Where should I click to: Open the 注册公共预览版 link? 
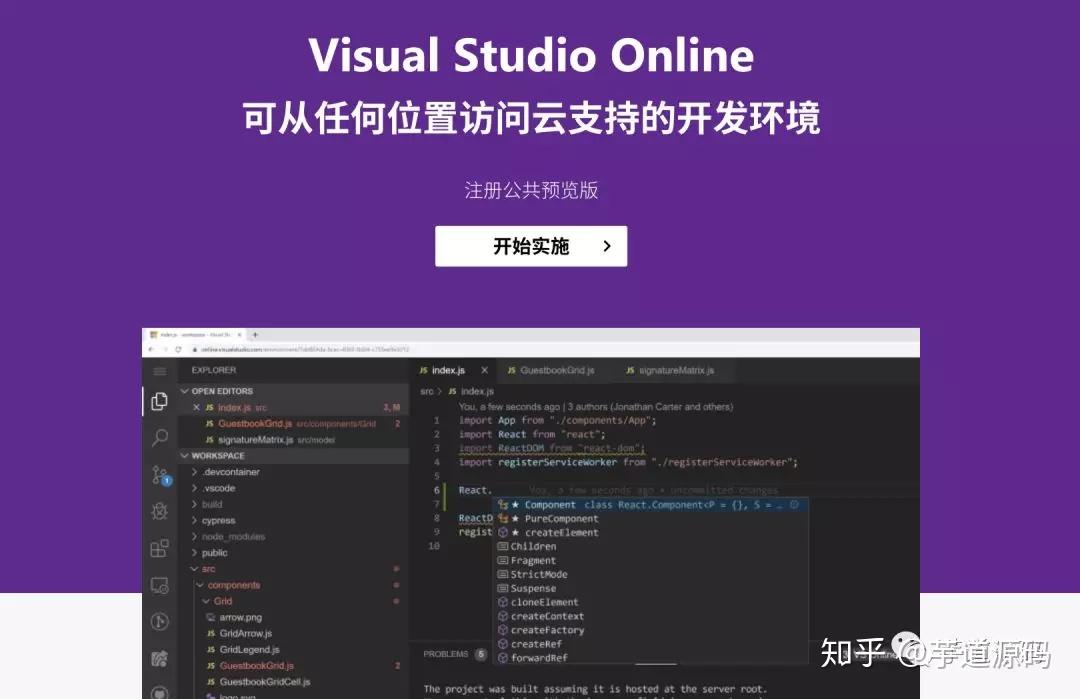[x=530, y=190]
